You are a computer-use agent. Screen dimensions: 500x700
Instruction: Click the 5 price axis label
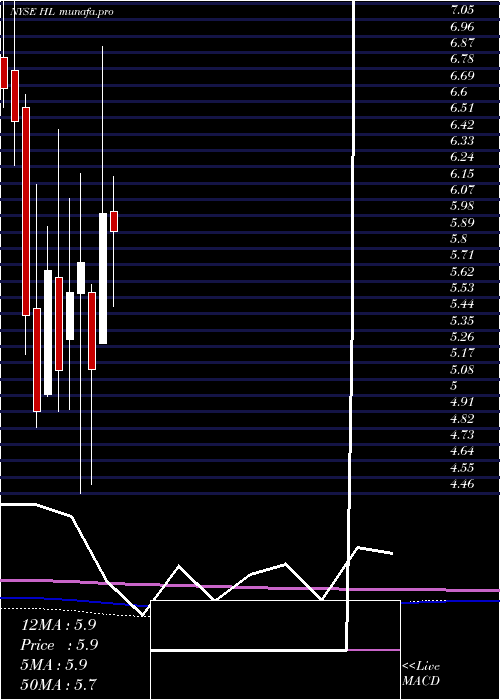click(455, 386)
